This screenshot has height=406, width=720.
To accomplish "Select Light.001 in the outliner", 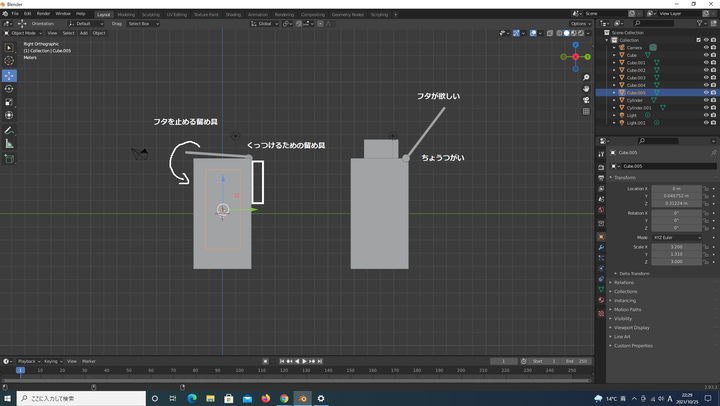I will (636, 122).
